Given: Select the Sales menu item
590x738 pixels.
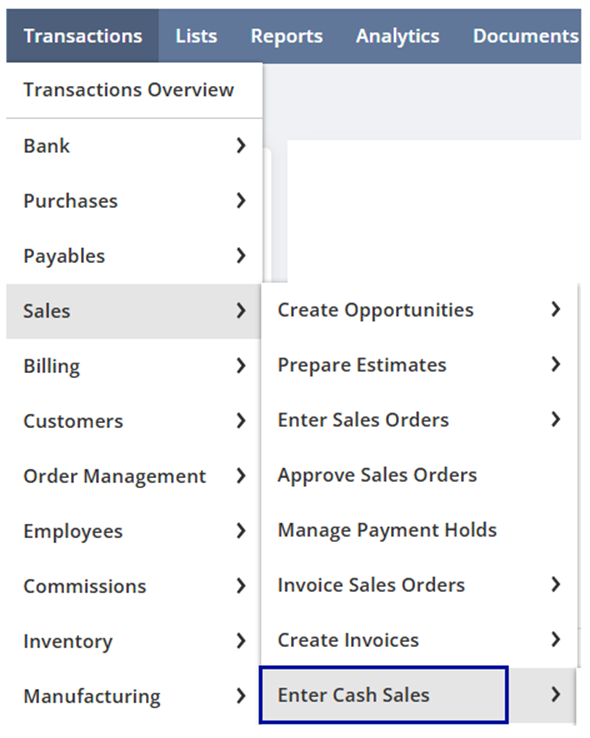Looking at the screenshot, I should pyautogui.click(x=134, y=311).
